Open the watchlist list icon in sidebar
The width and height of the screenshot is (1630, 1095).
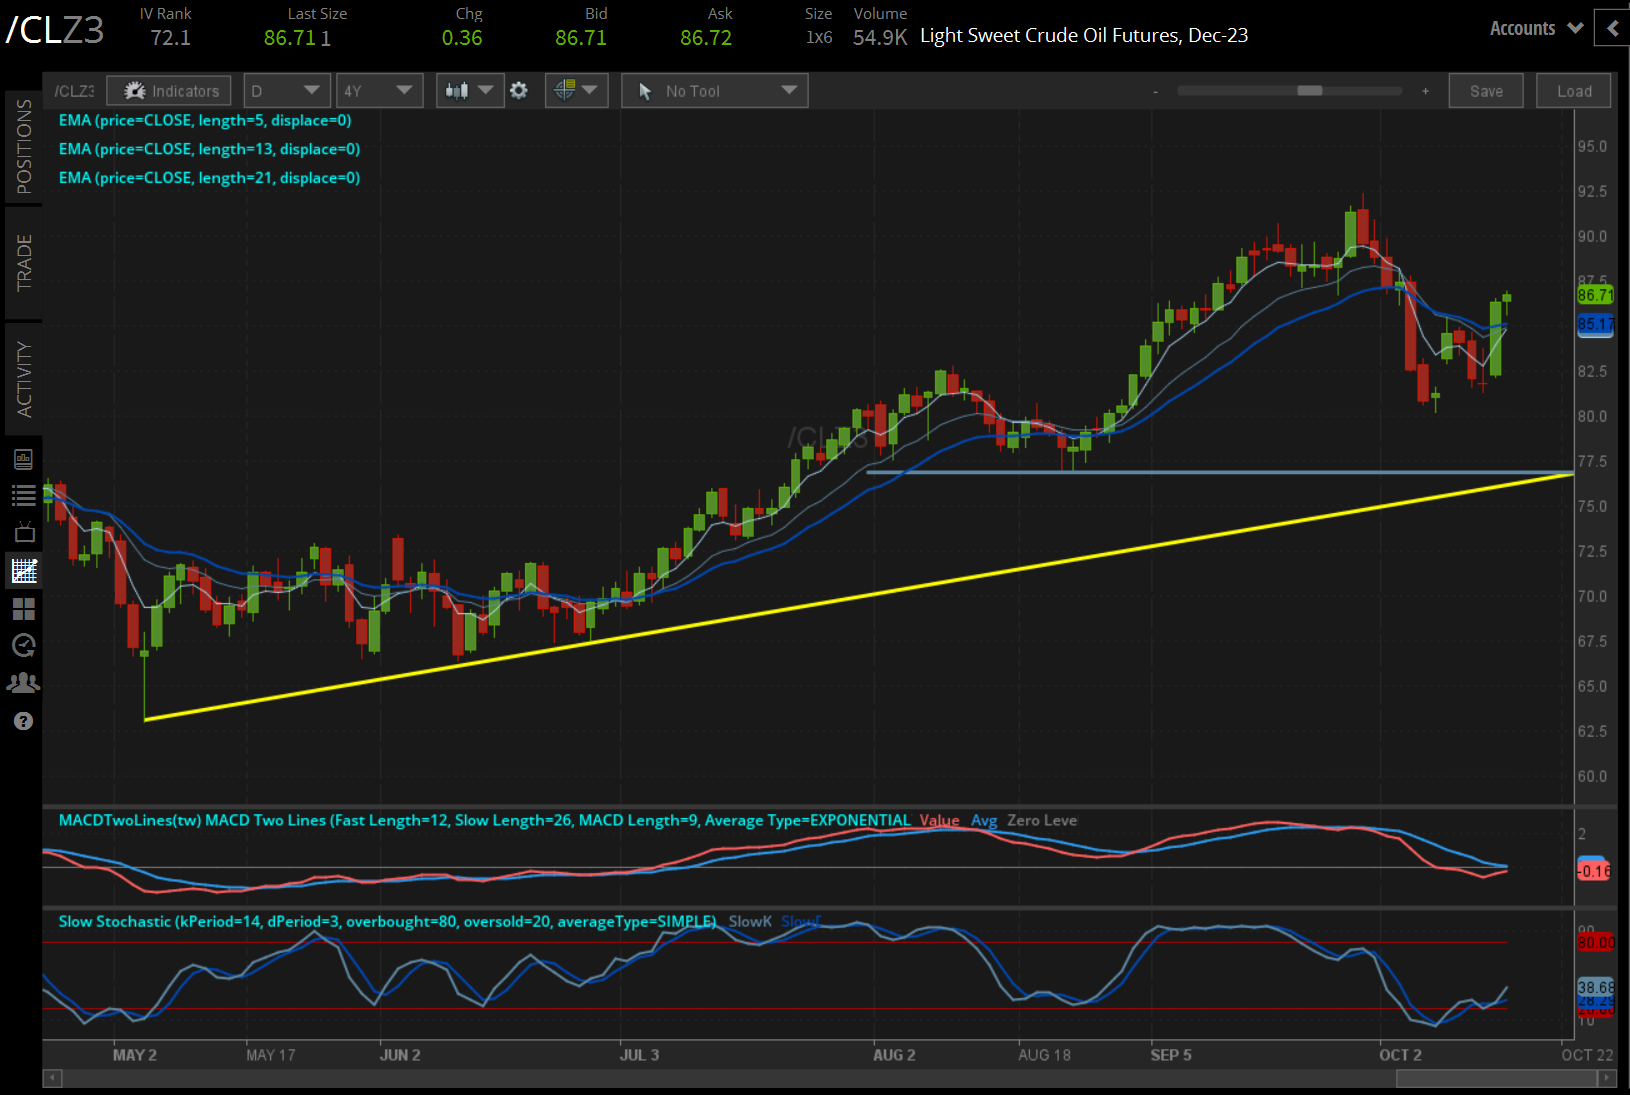pos(23,495)
